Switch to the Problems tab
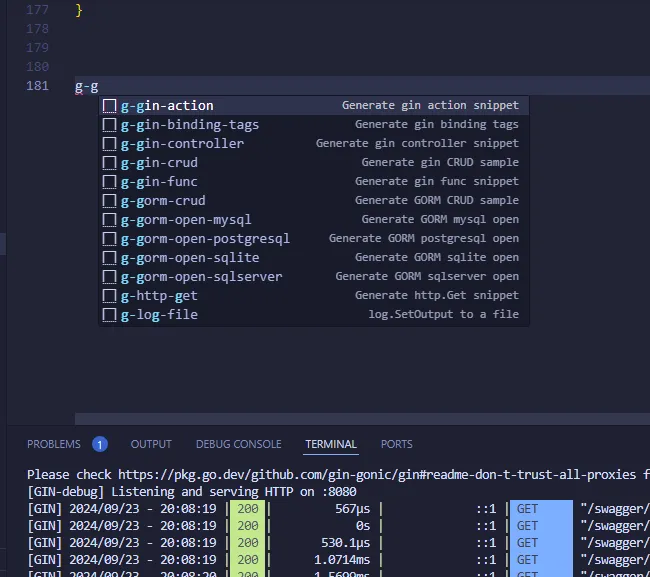Screen dimensions: 650x577 (54, 444)
